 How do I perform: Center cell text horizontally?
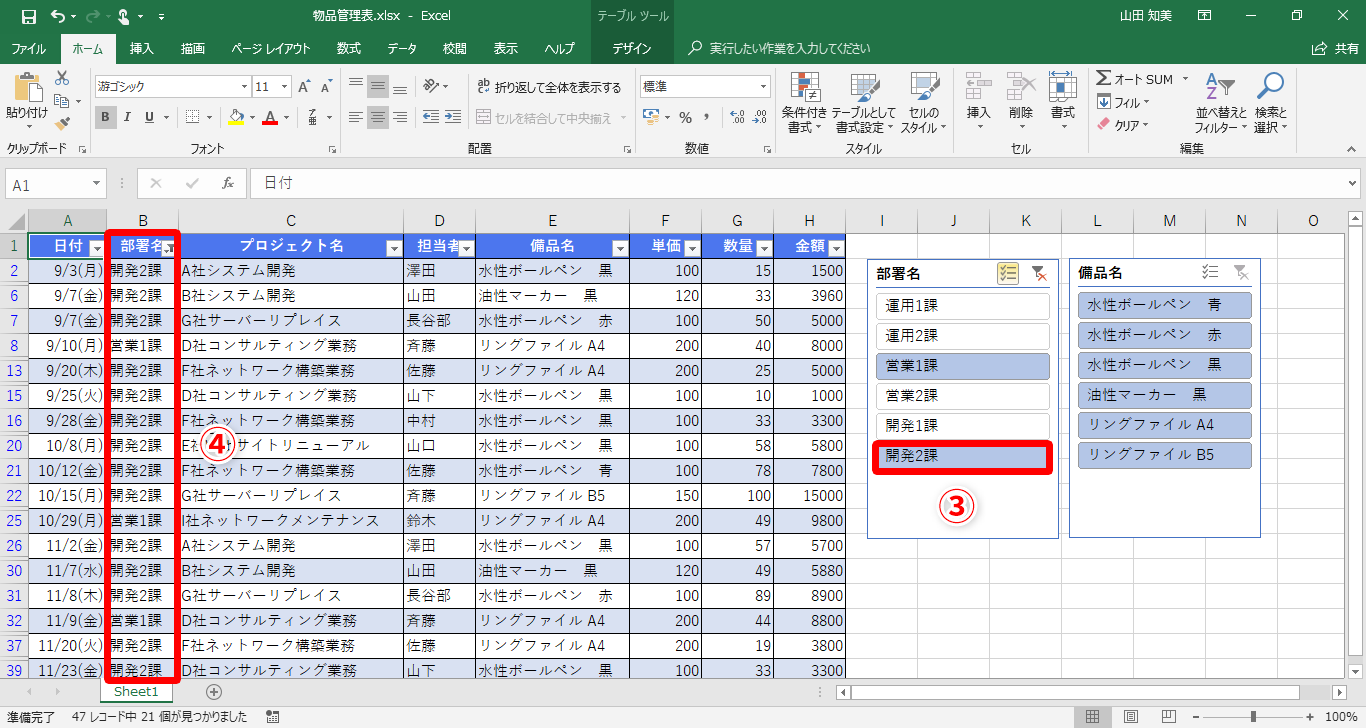point(377,118)
